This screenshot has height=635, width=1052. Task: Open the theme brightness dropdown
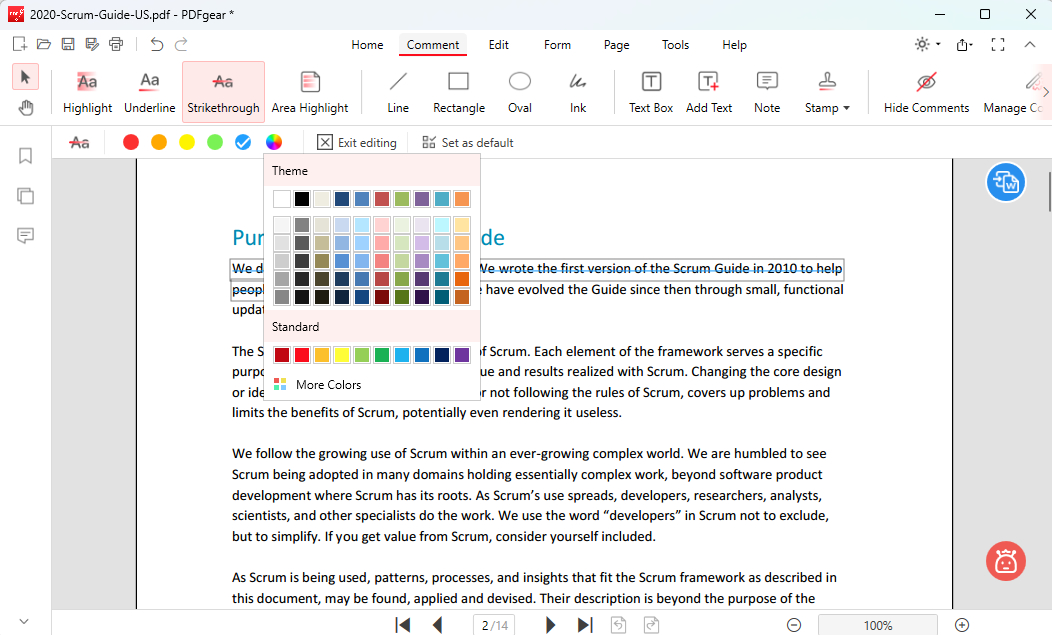[927, 45]
